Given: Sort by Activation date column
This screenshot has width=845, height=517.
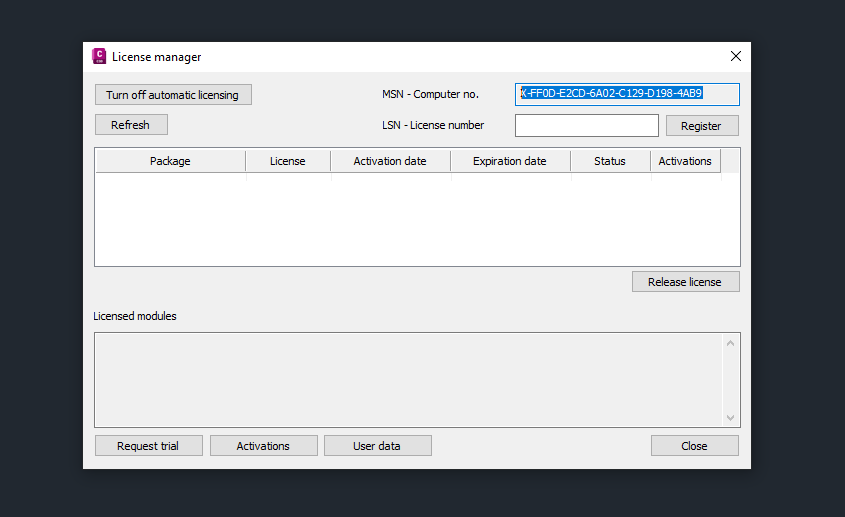Looking at the screenshot, I should click(x=390, y=161).
